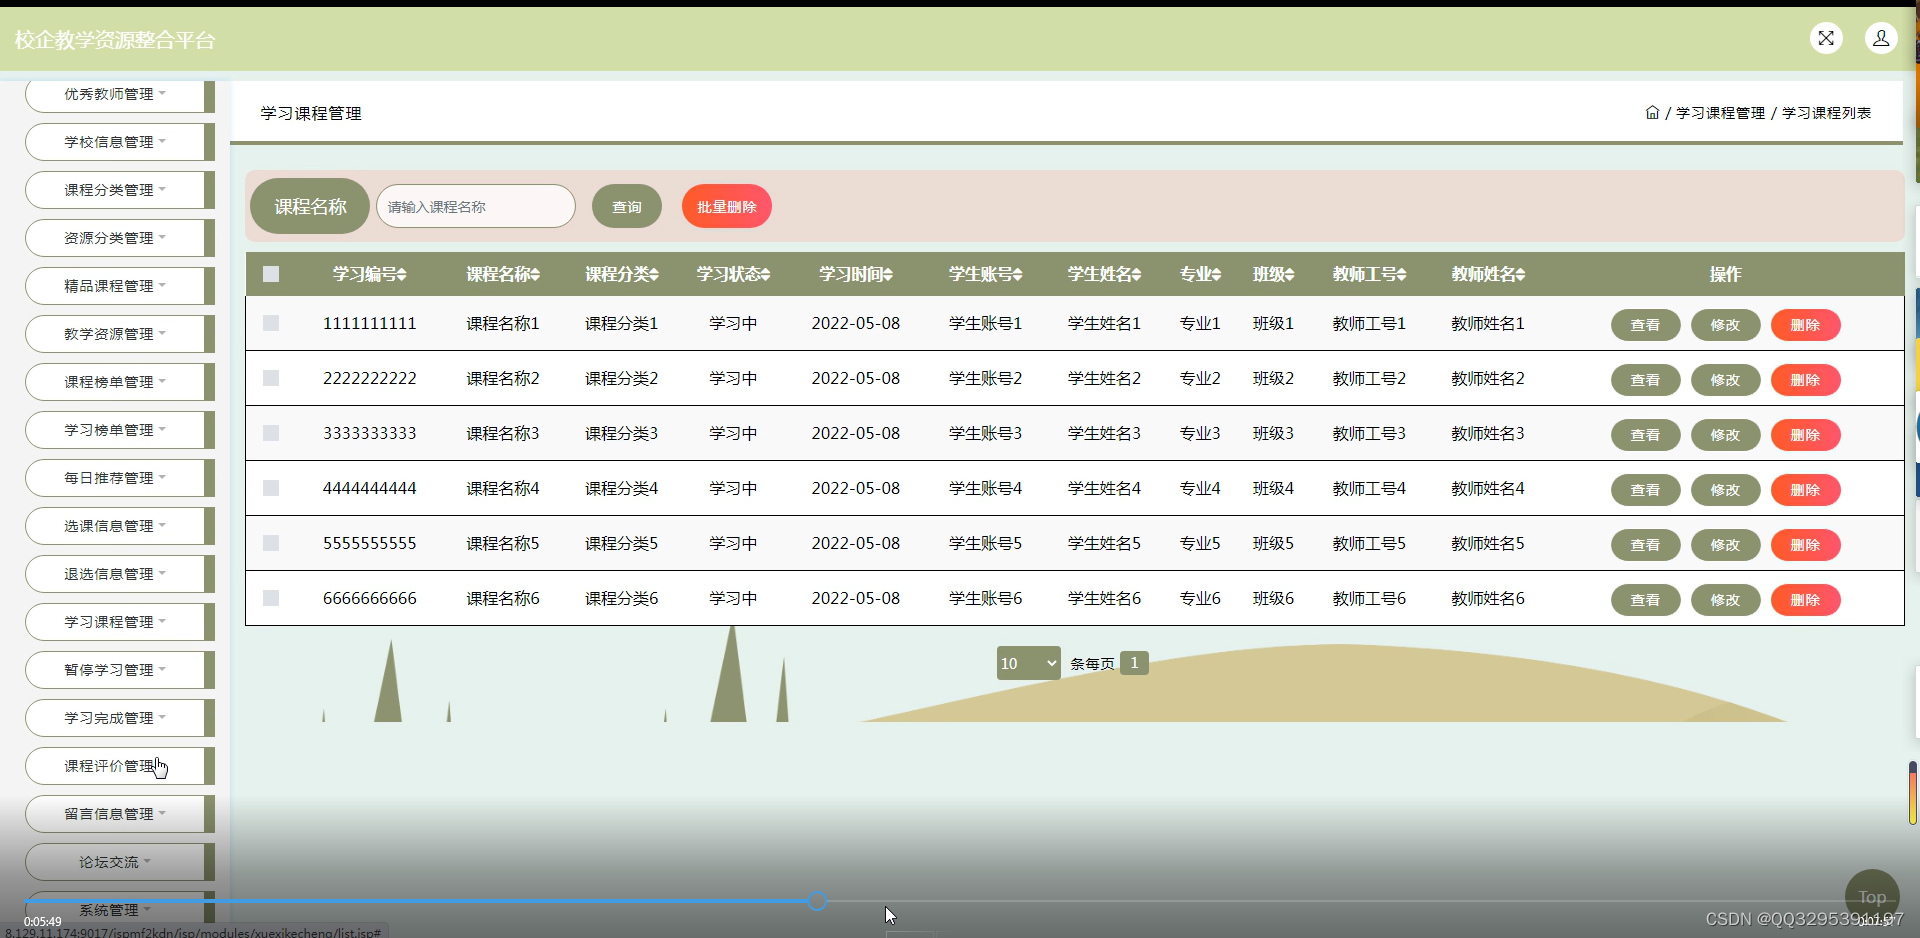The width and height of the screenshot is (1920, 938).
Task: Click 查看 for 课程名称6 row
Action: point(1646,600)
